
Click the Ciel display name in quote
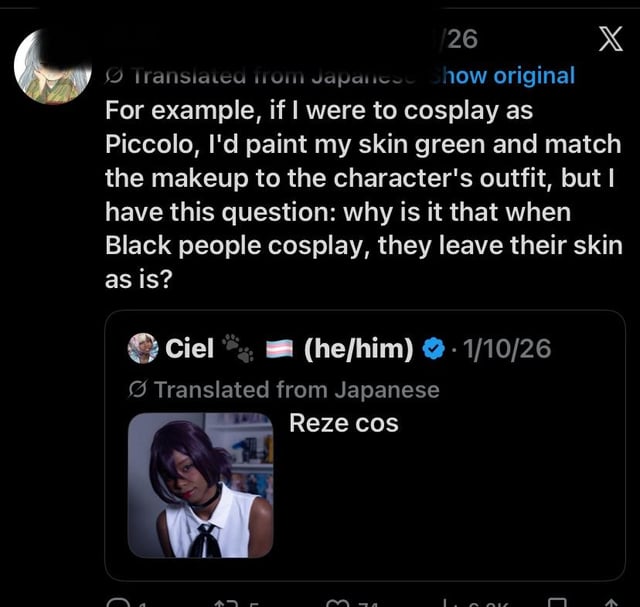[189, 348]
